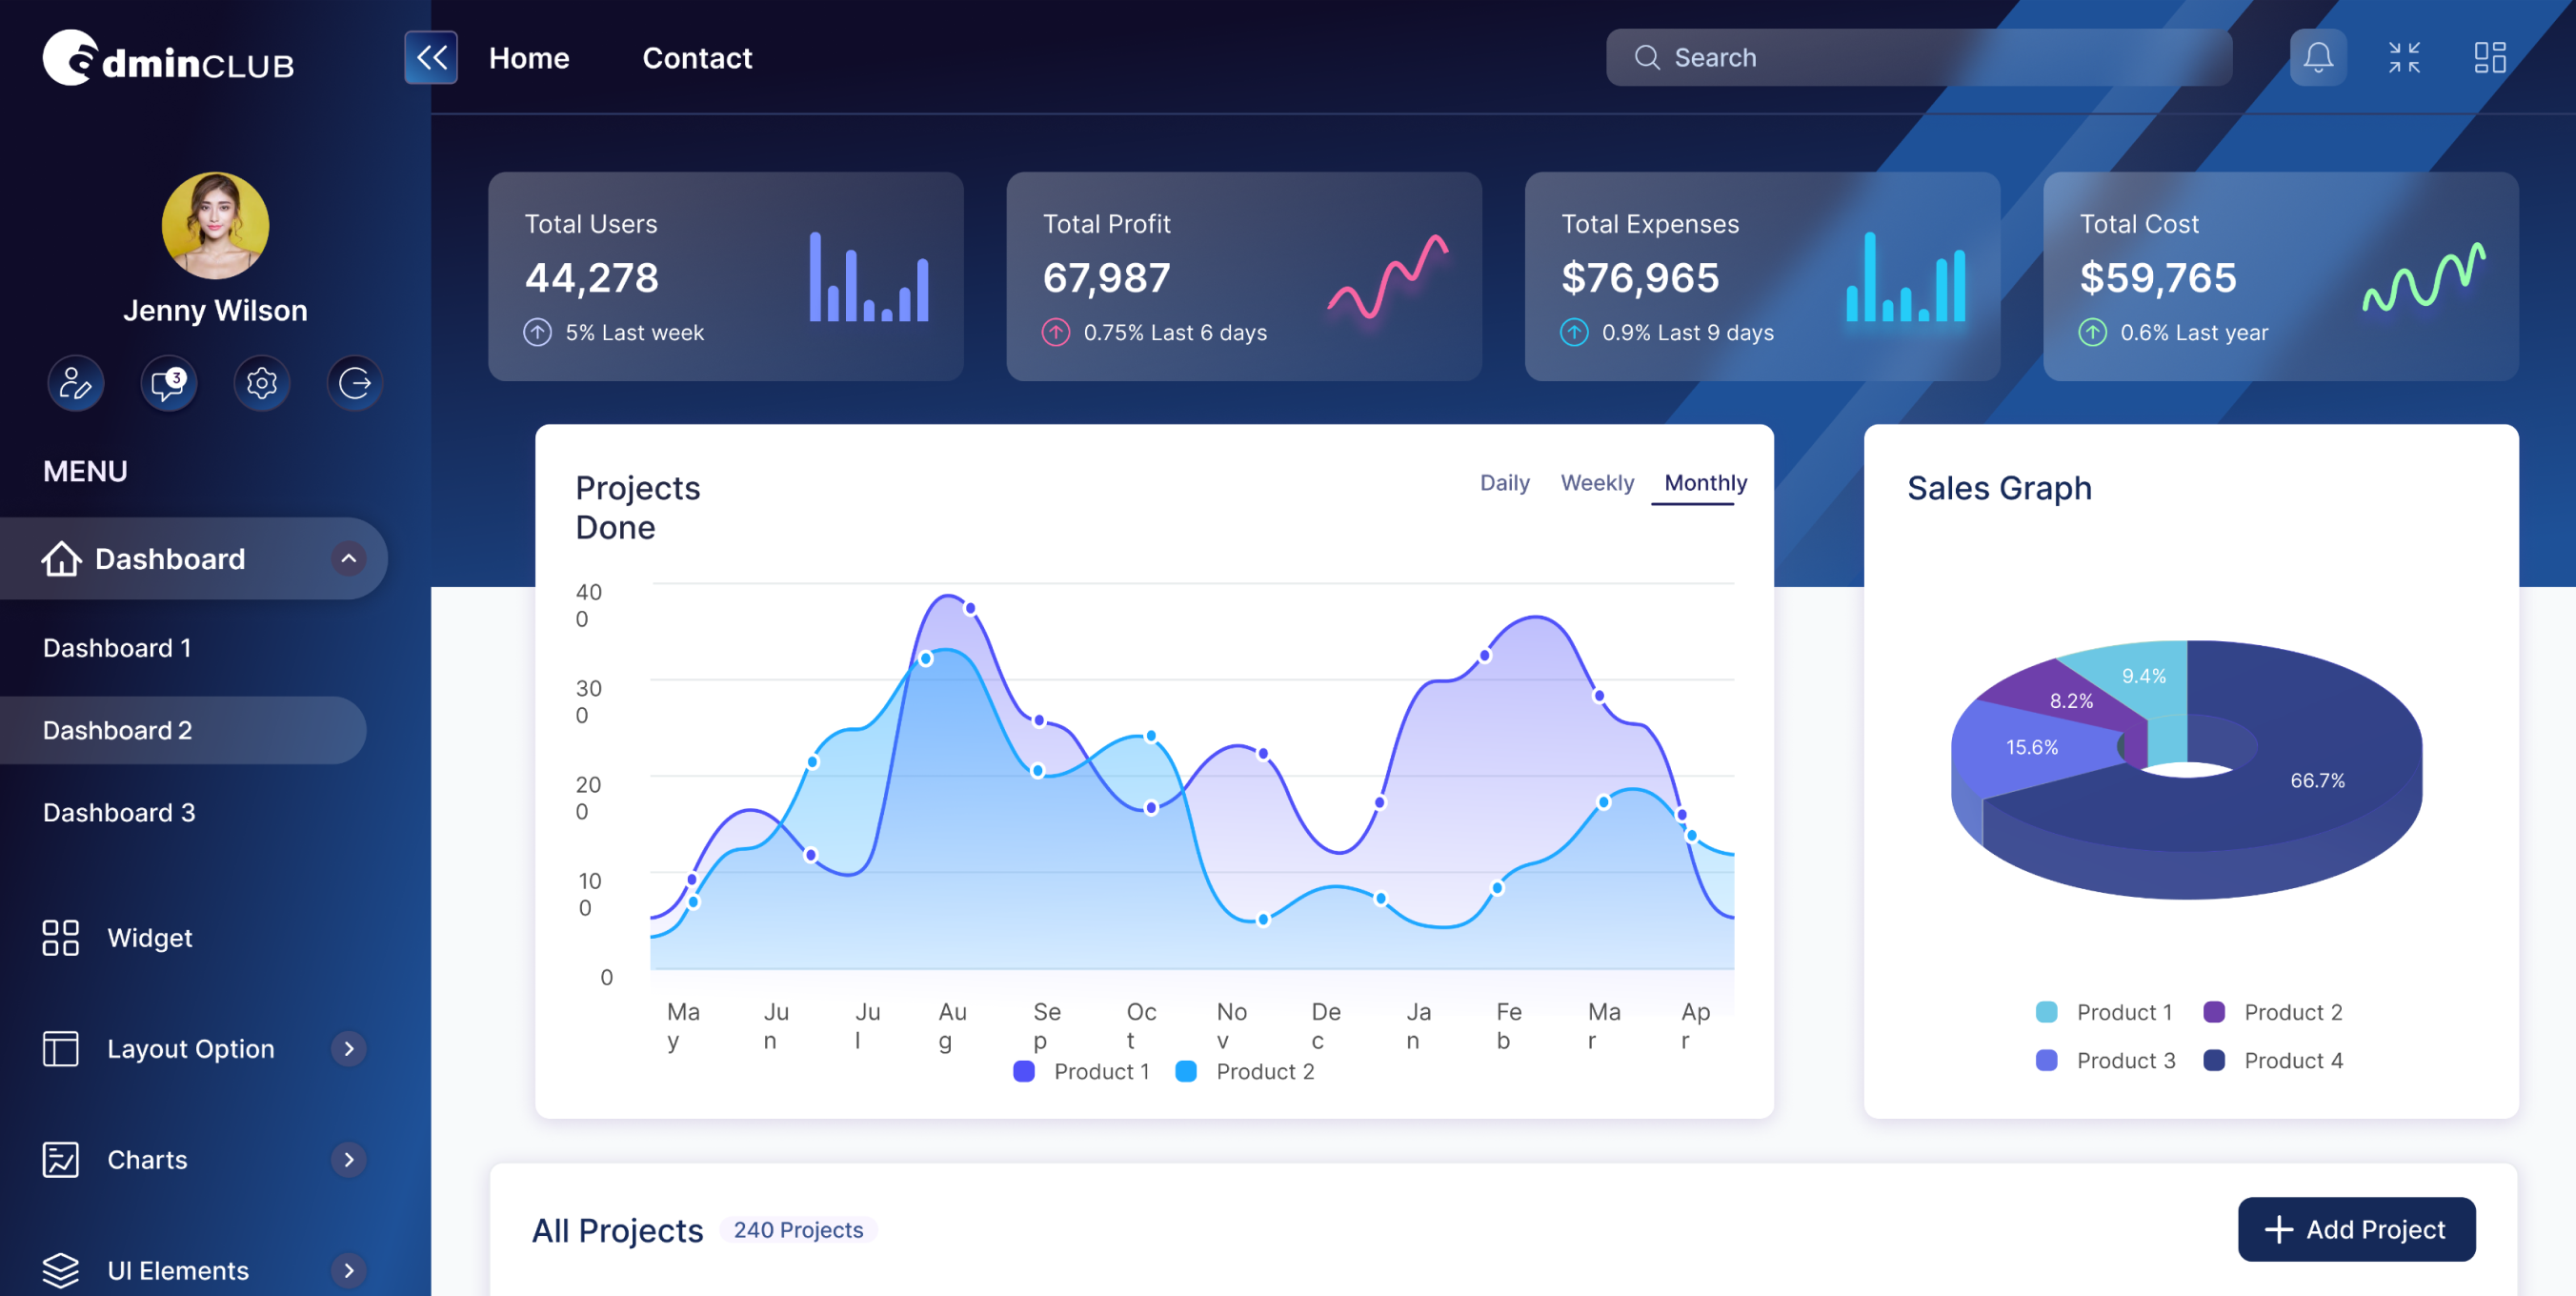Viewport: 2576px width, 1296px height.
Task: Click the Widget grid icon
Action: click(61, 937)
